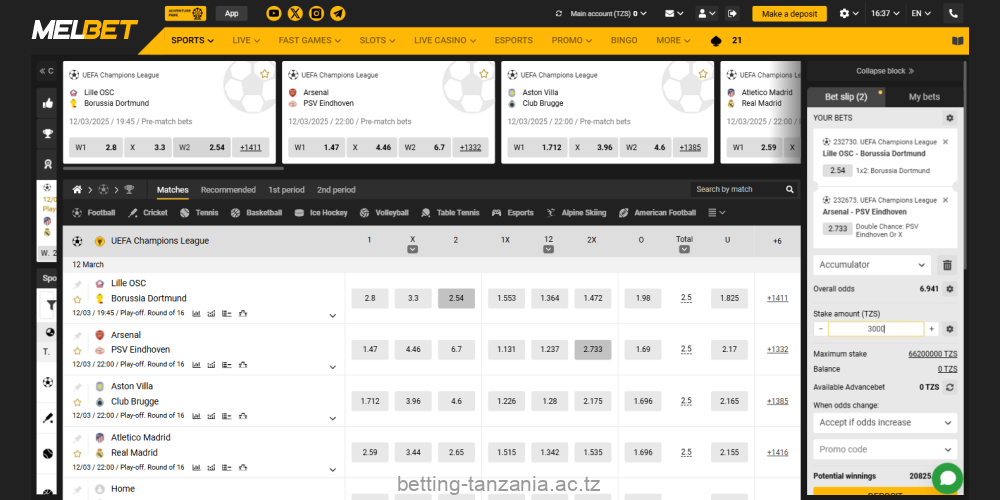This screenshot has height=500, width=1000.
Task: Decrease stake with minus button
Action: (821, 329)
